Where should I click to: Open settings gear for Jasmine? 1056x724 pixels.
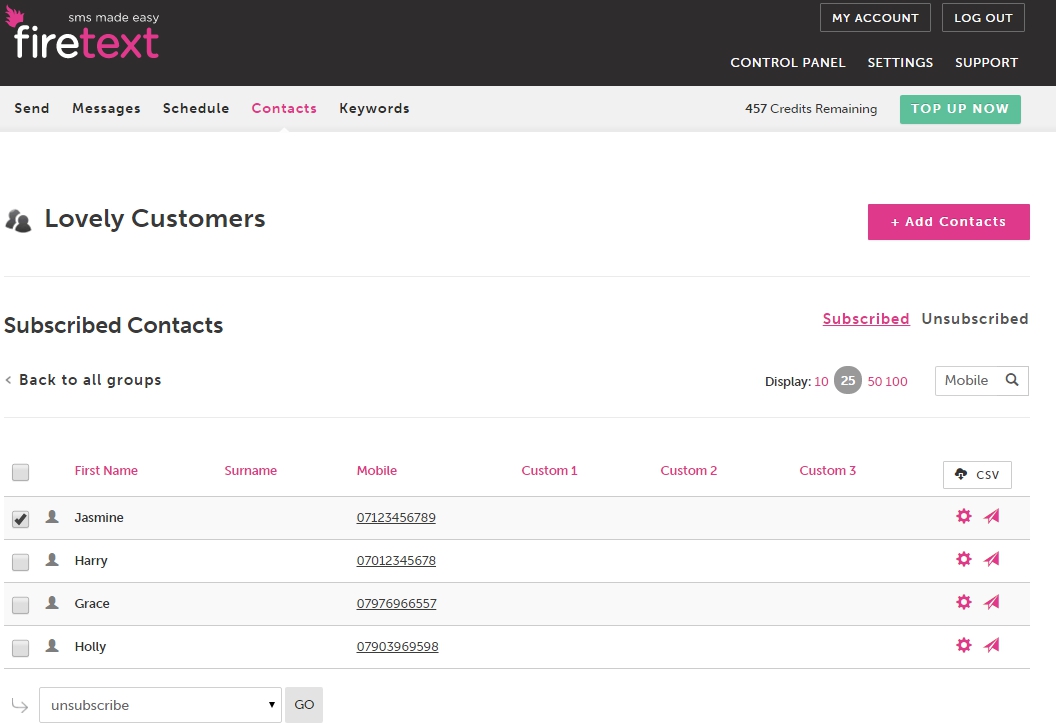point(964,516)
